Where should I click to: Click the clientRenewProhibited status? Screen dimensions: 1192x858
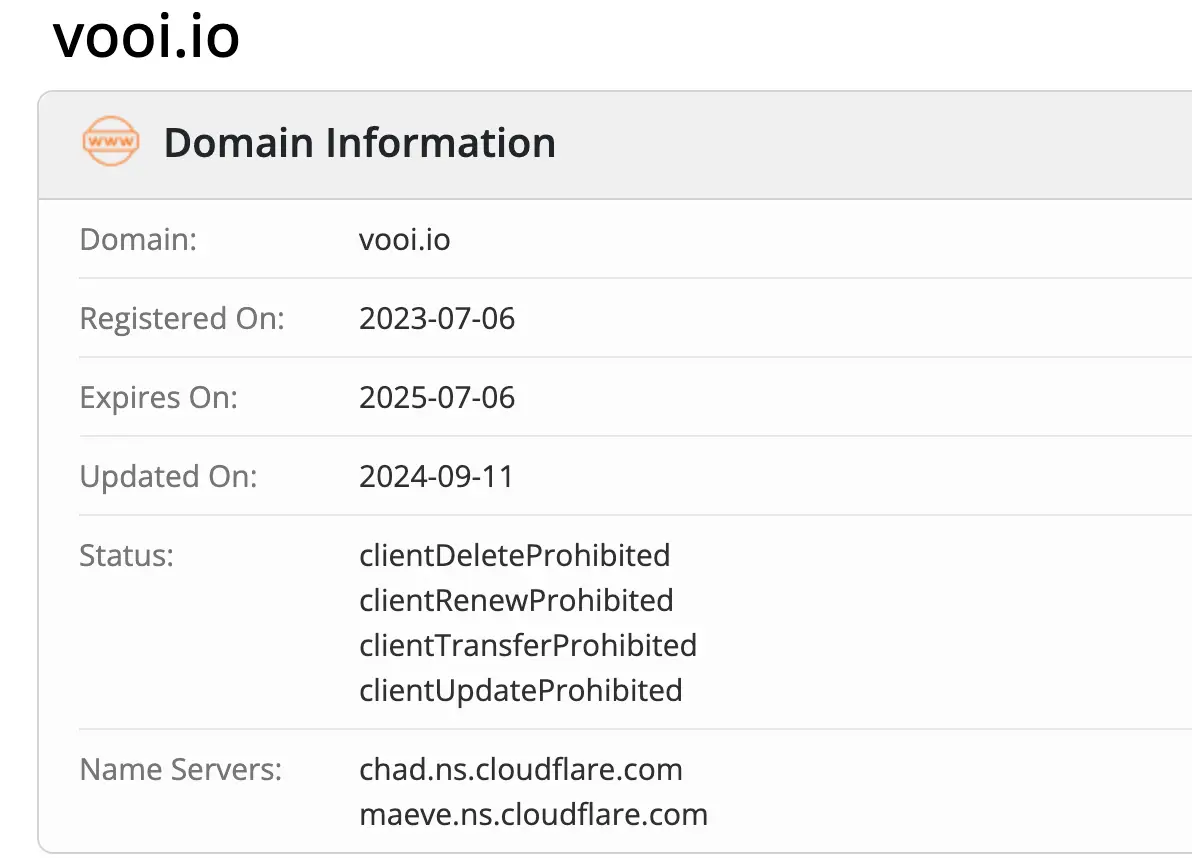(516, 600)
